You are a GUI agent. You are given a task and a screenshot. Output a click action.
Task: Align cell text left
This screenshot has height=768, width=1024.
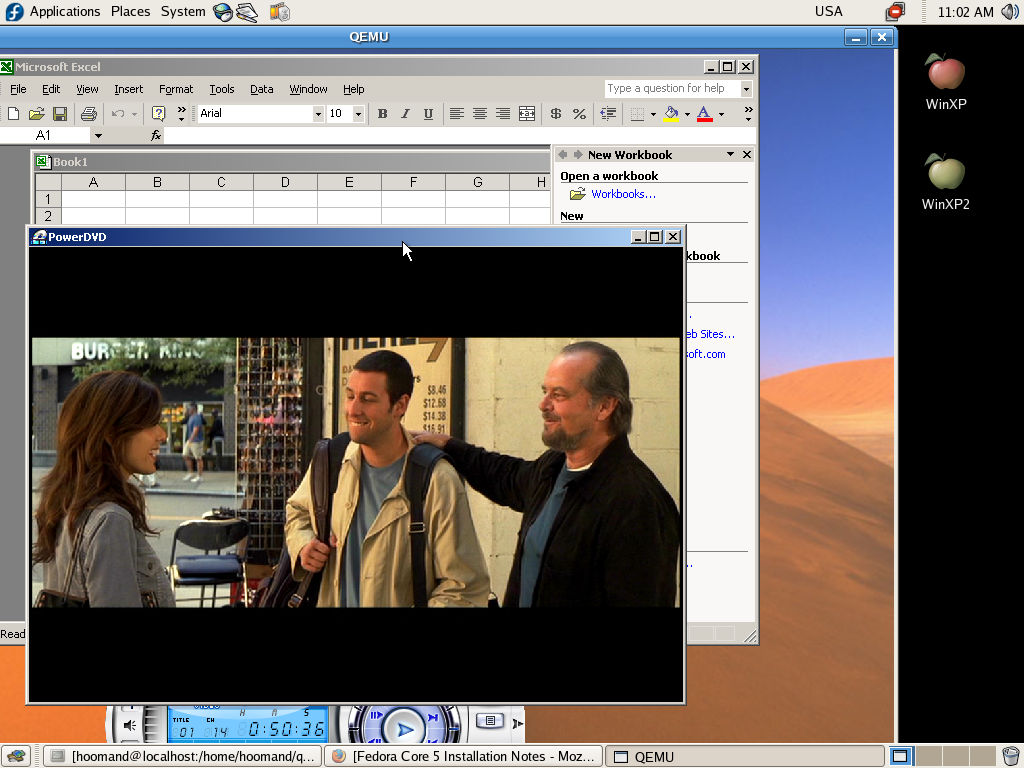tap(456, 114)
